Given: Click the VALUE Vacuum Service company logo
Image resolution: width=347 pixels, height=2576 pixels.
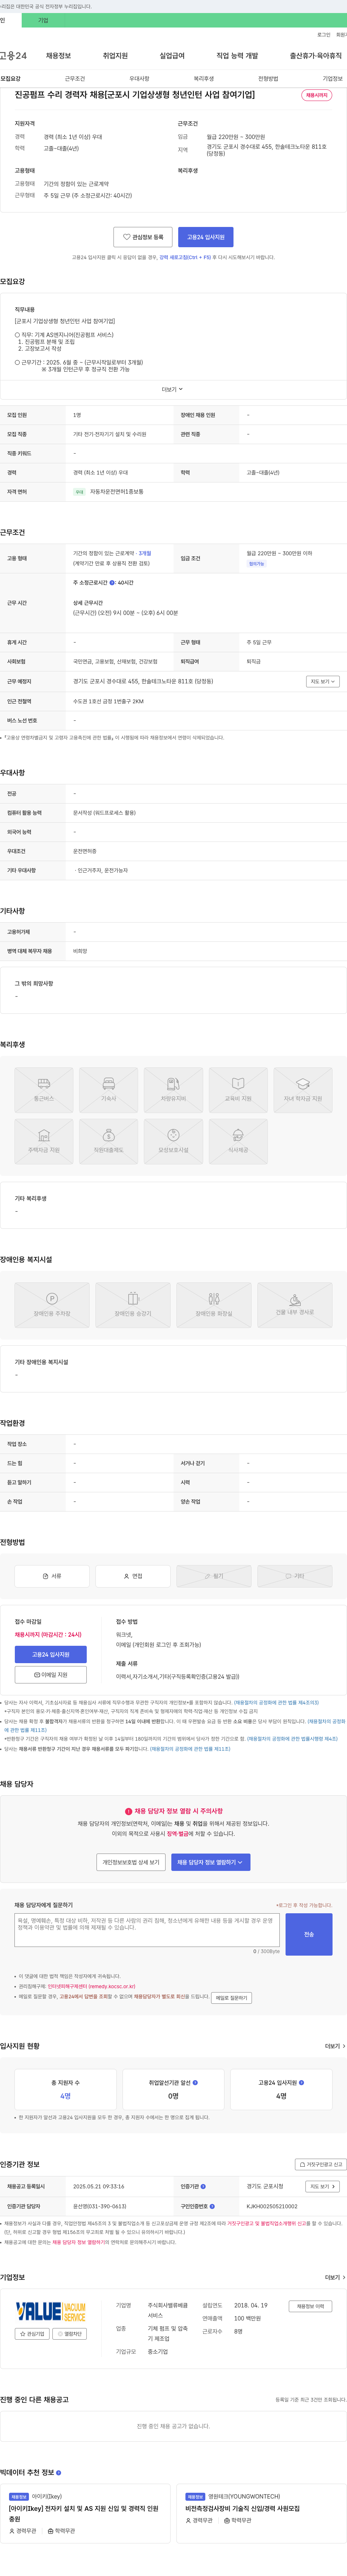Looking at the screenshot, I should pos(51,2311).
